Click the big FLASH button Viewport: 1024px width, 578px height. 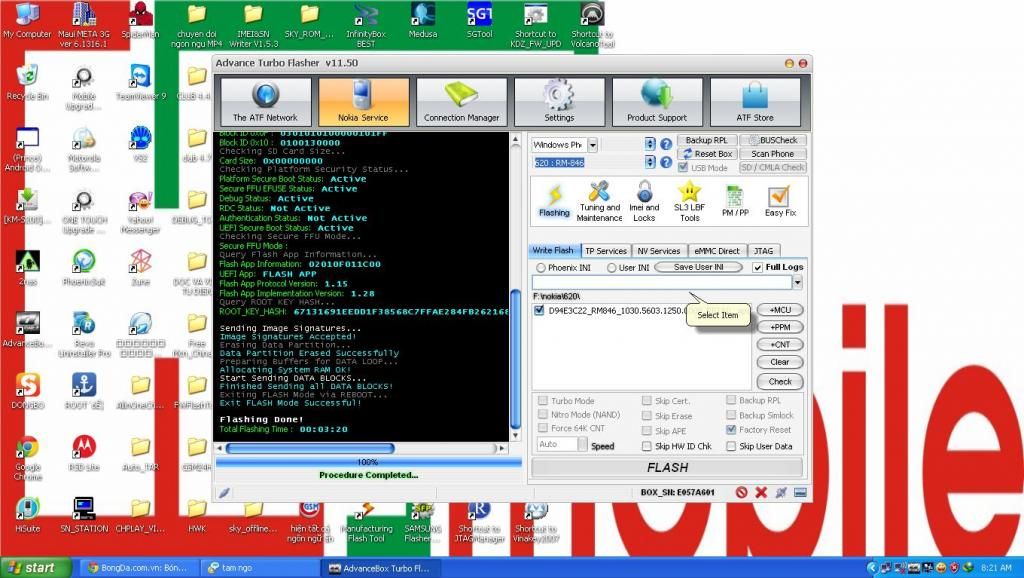pos(667,468)
